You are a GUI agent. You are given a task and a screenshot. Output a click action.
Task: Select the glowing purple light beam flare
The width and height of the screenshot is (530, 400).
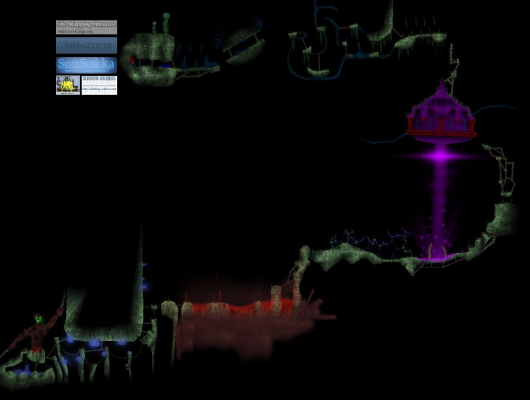(440, 156)
